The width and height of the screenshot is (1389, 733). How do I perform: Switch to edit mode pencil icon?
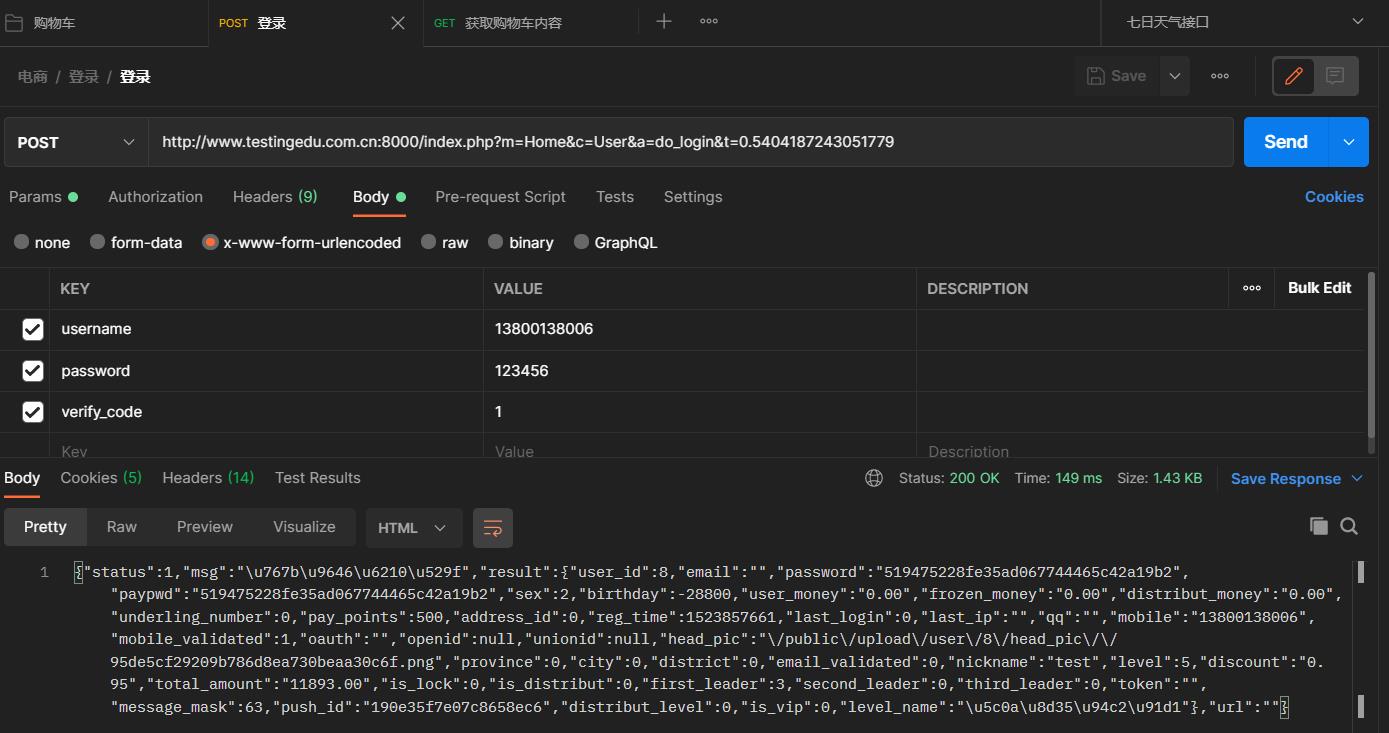point(1294,76)
